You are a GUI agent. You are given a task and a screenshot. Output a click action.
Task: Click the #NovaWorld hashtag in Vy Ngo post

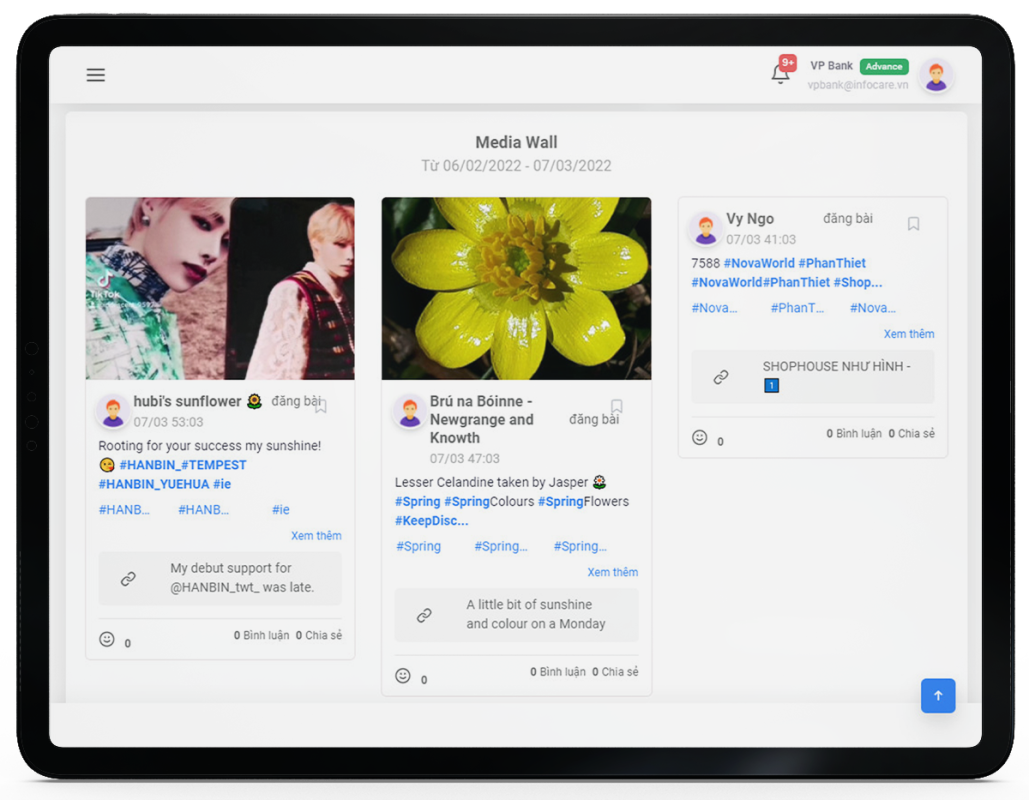click(759, 263)
